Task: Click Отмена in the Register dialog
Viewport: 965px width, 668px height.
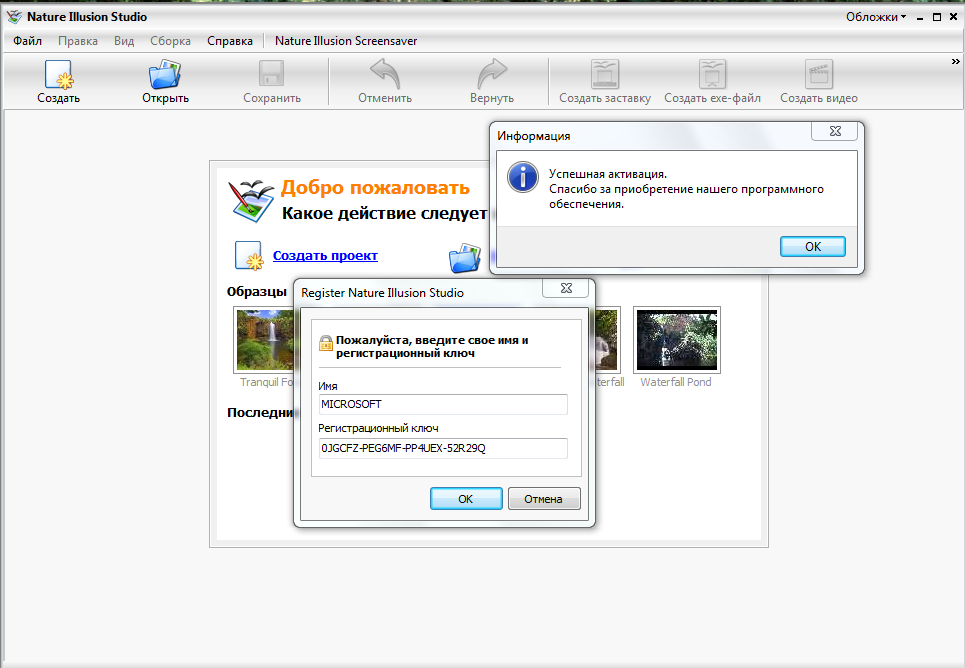Action: (543, 499)
